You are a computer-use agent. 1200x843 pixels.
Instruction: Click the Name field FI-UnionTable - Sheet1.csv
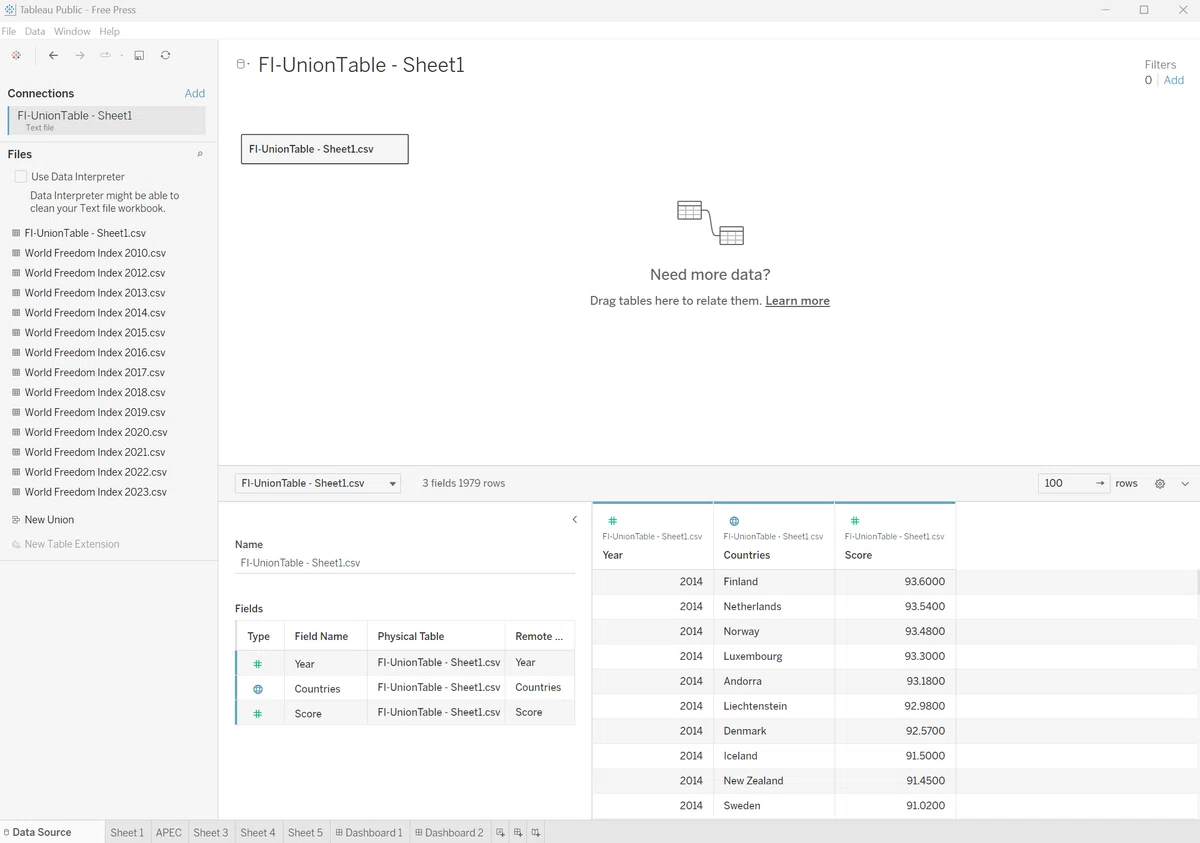pyautogui.click(x=405, y=563)
